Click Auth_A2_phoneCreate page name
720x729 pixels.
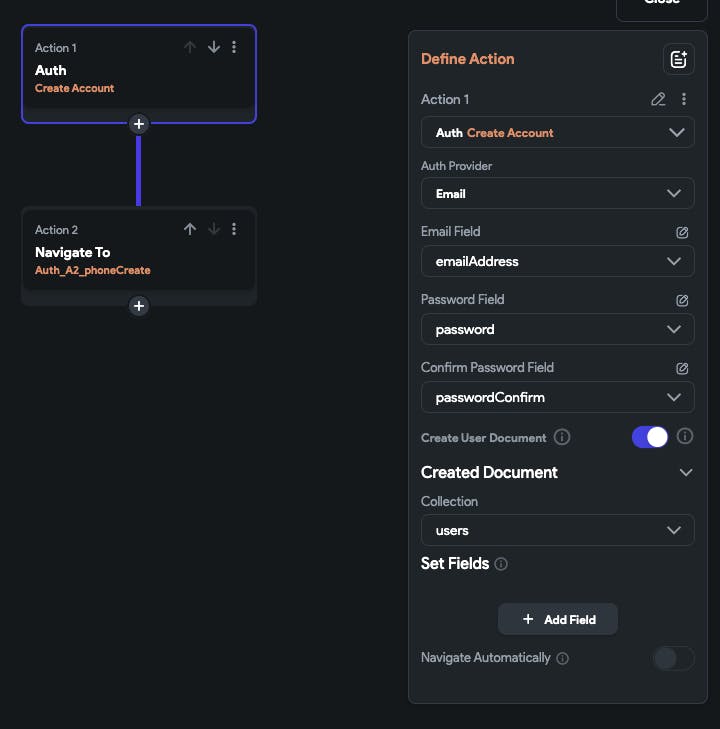(x=92, y=270)
